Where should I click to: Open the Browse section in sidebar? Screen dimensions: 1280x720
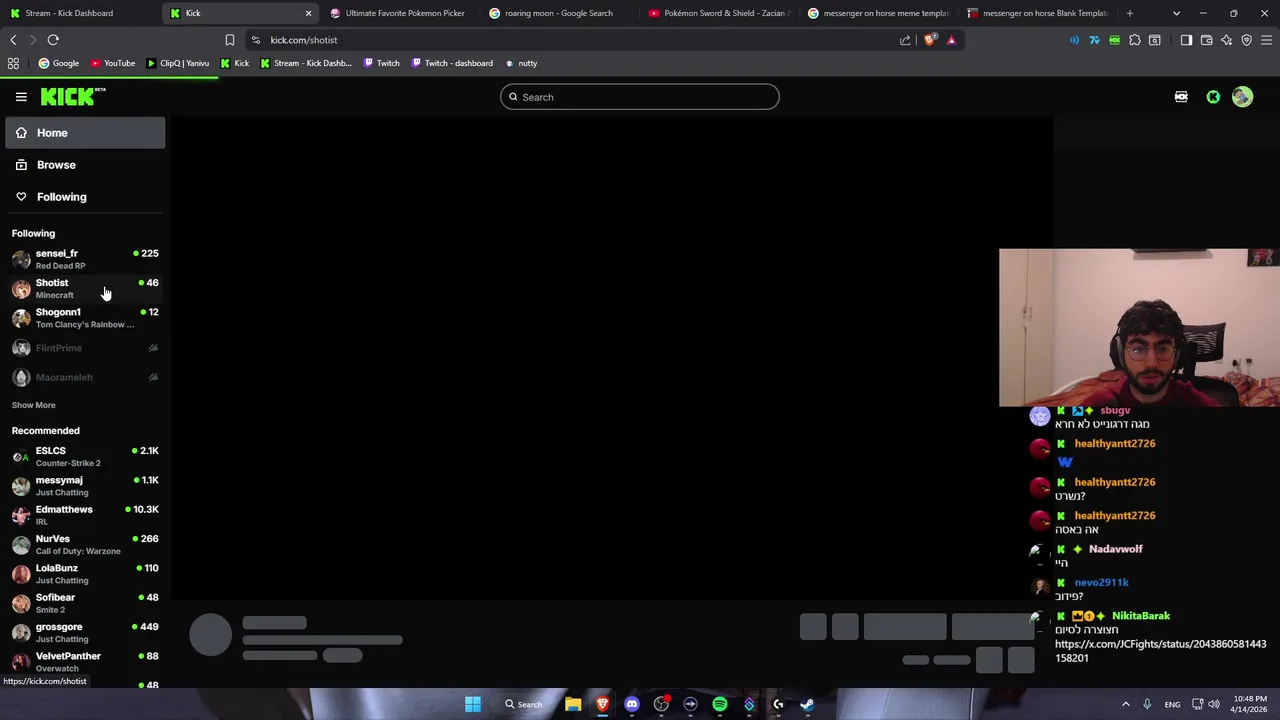85,165
